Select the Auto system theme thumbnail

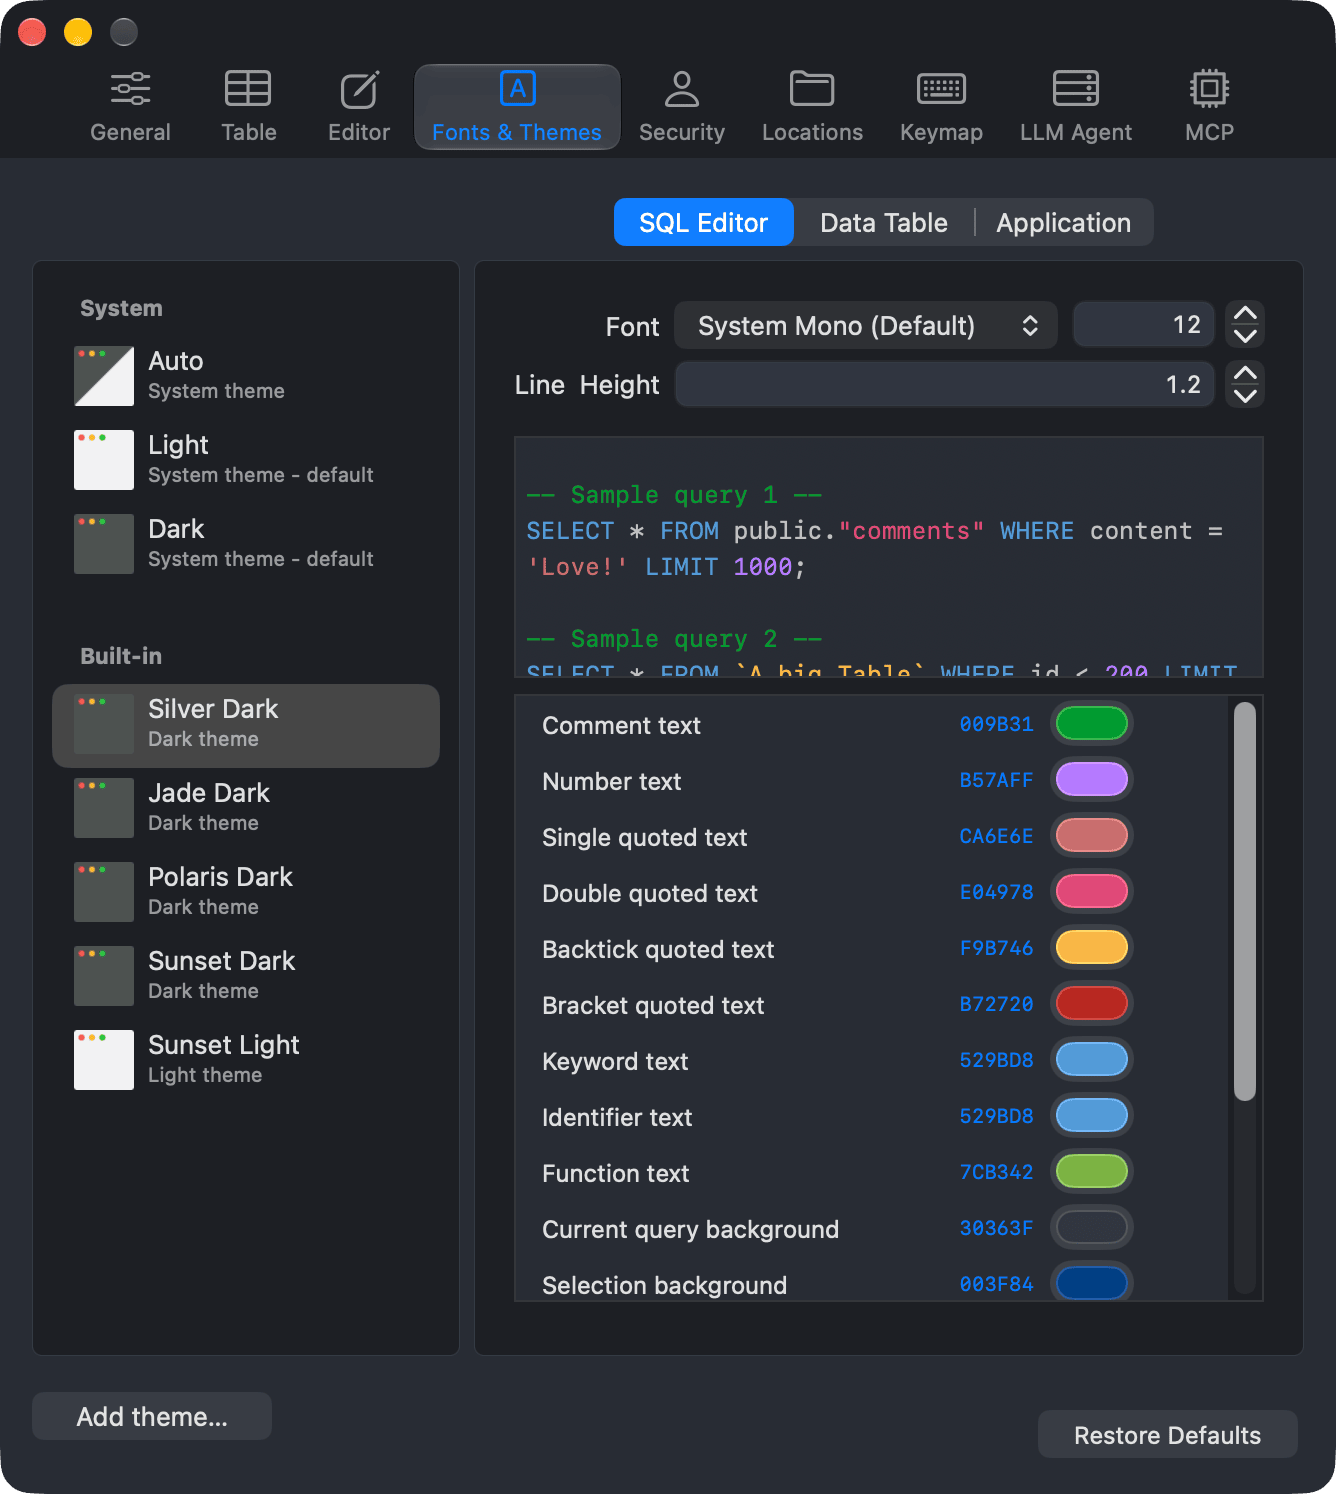click(104, 376)
